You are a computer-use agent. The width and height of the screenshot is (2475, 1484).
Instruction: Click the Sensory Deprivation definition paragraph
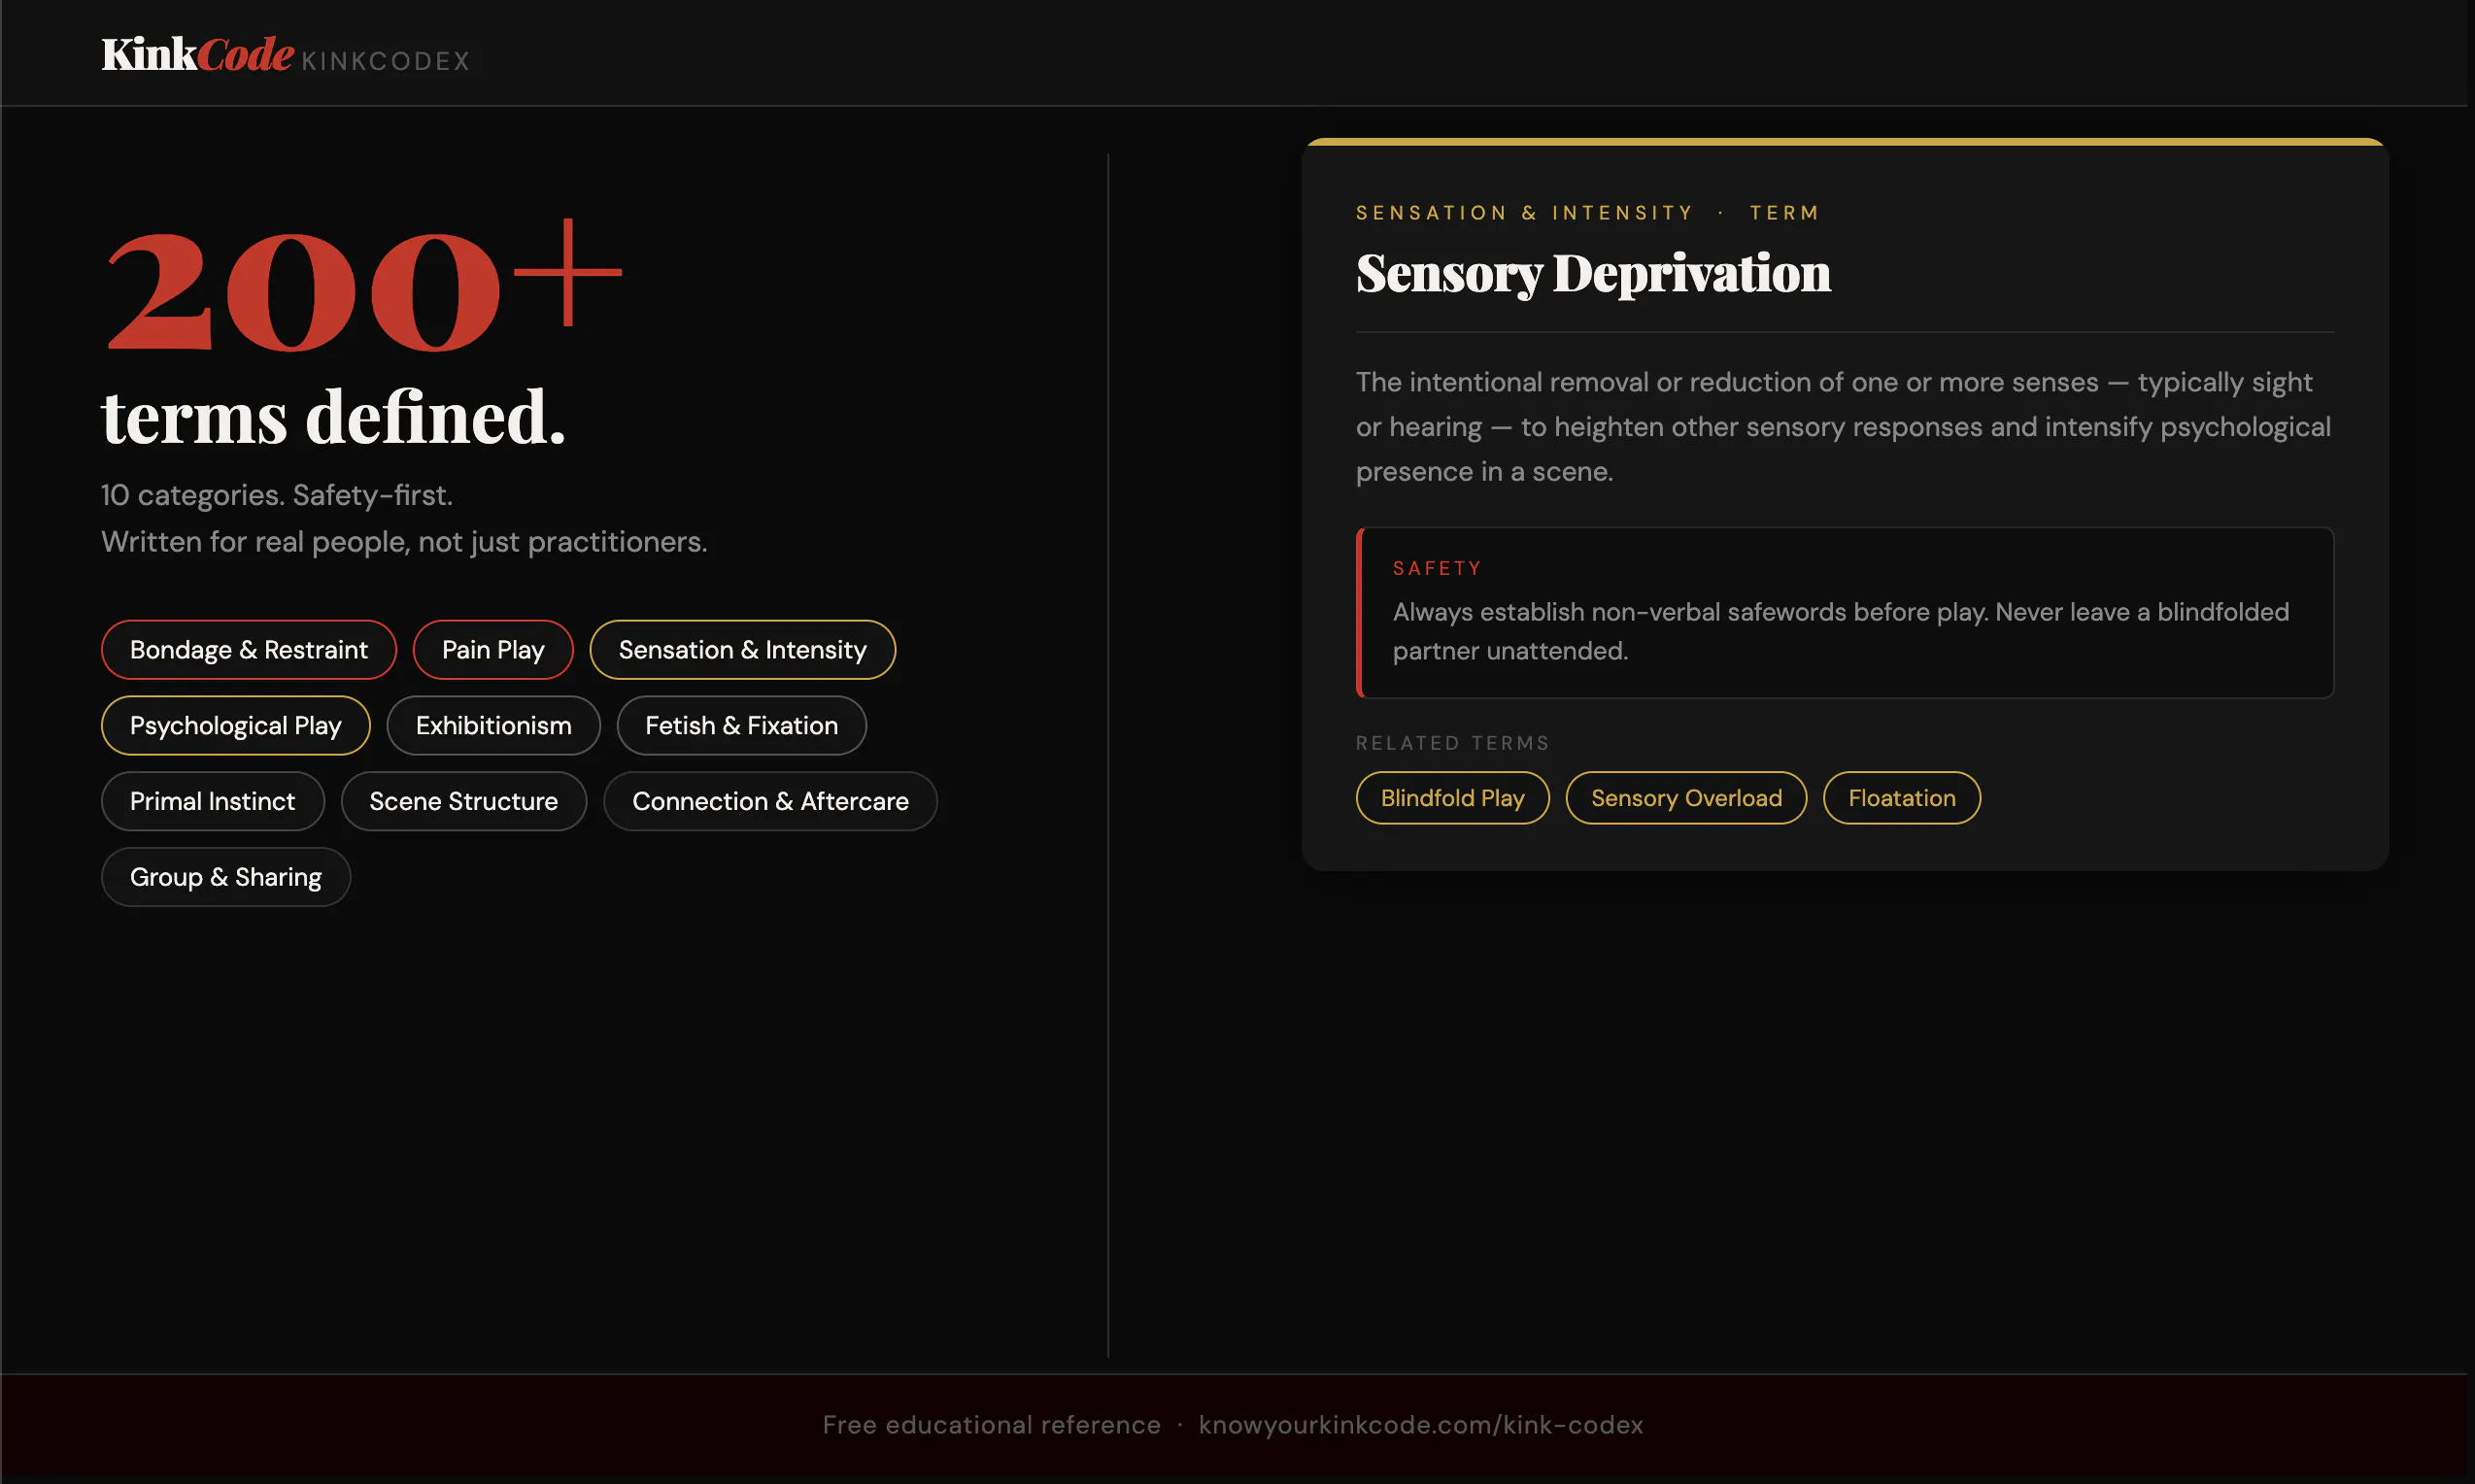click(x=1843, y=427)
